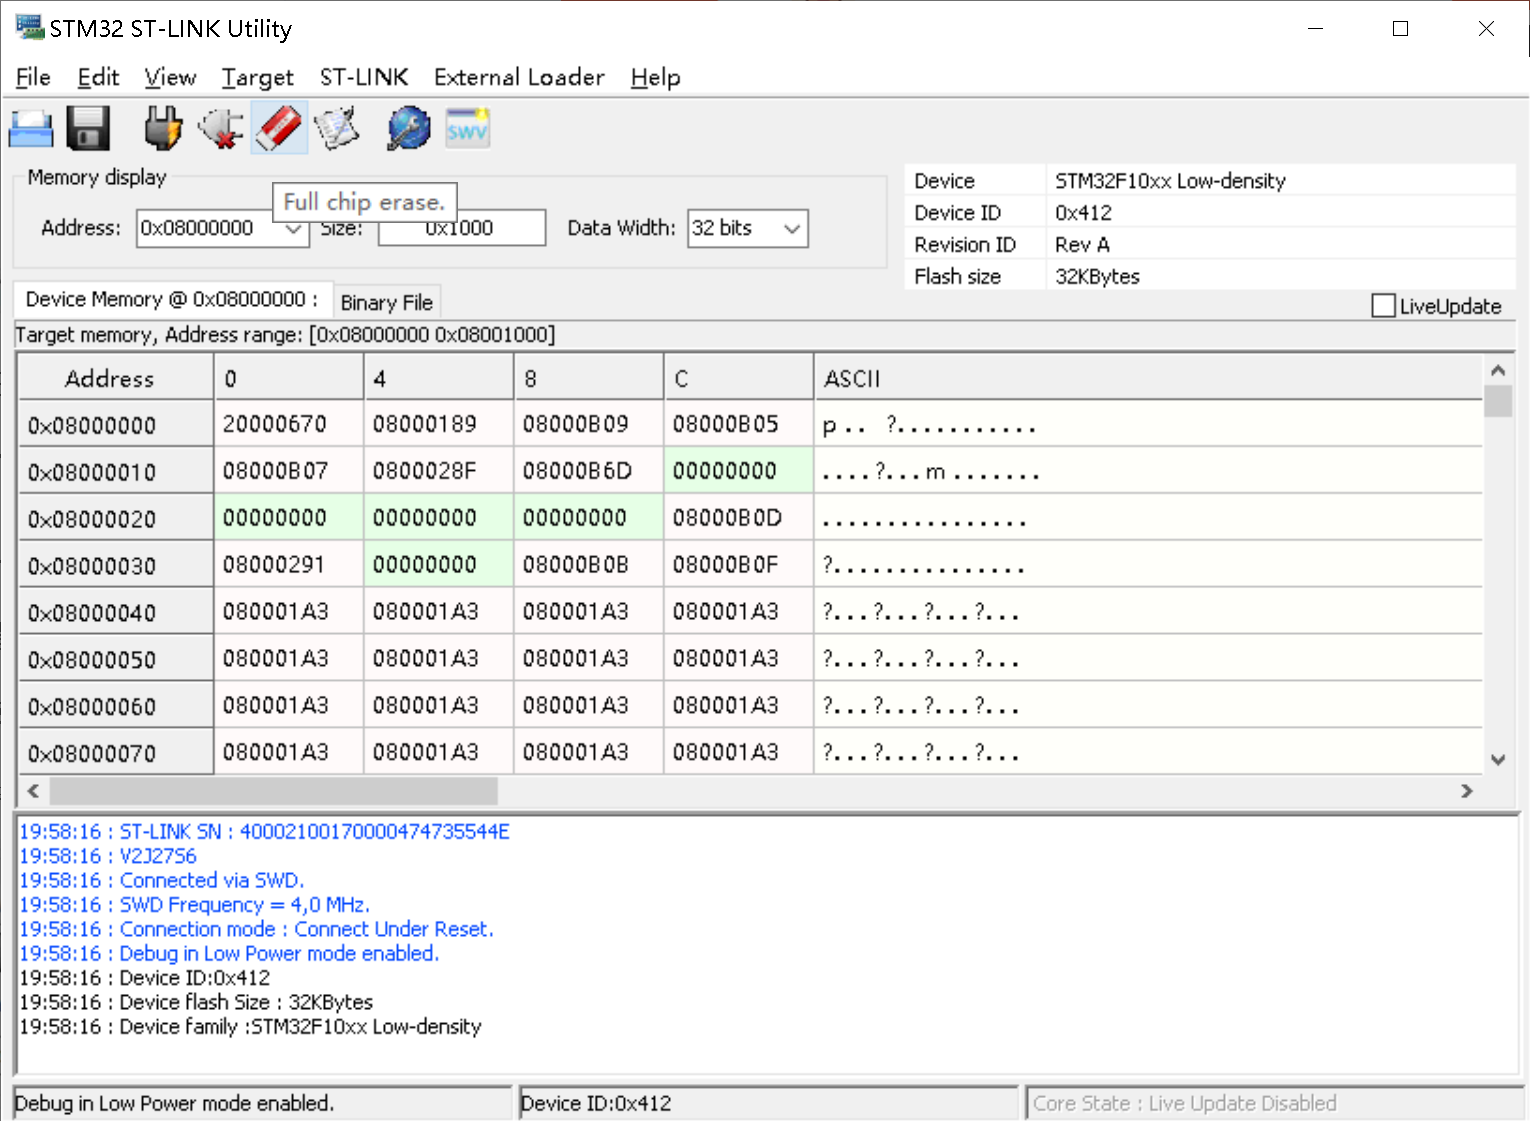
Task: Click address row 0x08000020
Action: pyautogui.click(x=116, y=519)
